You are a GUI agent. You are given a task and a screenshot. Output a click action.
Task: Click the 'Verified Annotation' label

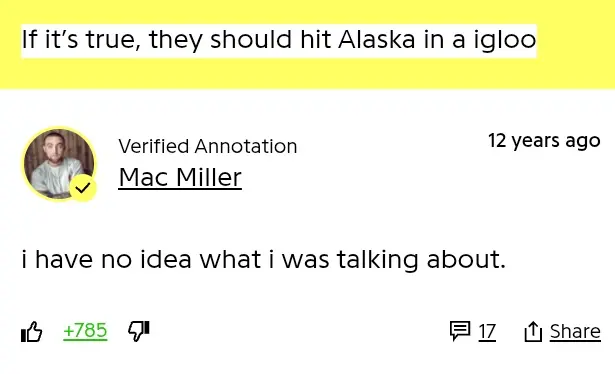click(207, 146)
